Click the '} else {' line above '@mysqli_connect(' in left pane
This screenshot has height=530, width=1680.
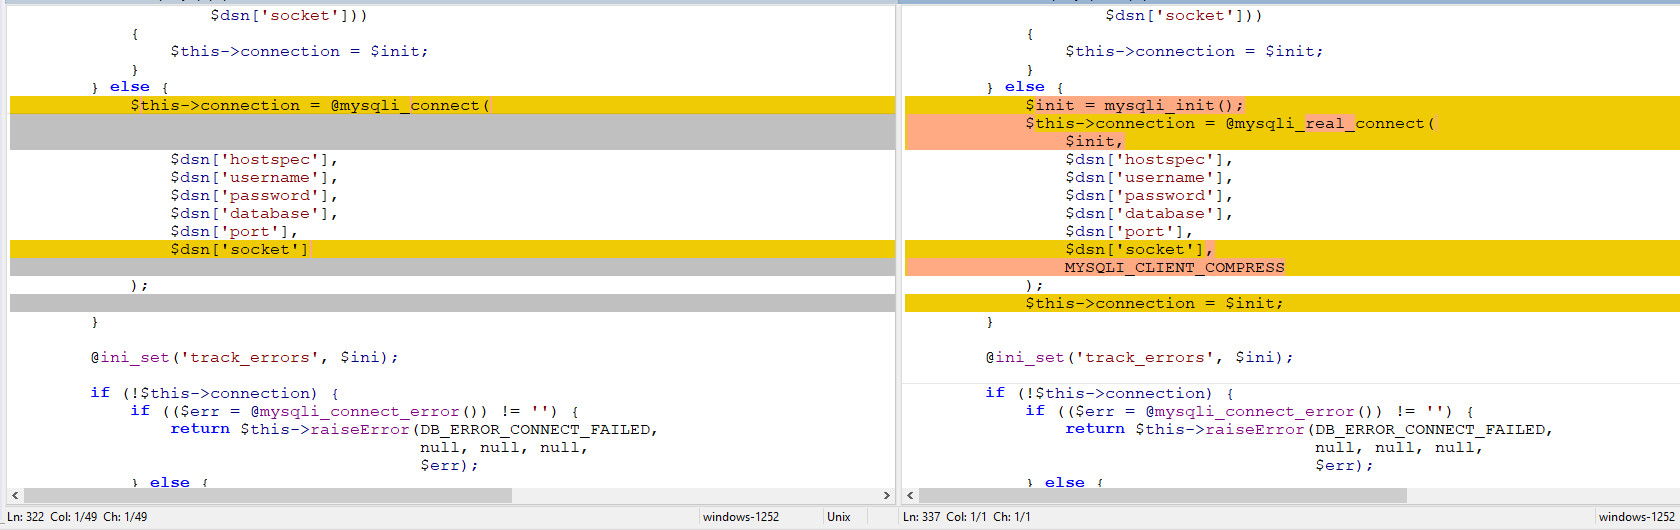[x=130, y=87]
